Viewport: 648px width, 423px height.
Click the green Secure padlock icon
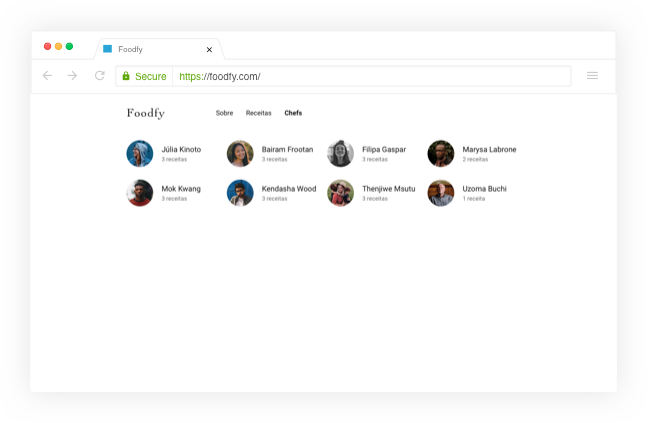126,76
